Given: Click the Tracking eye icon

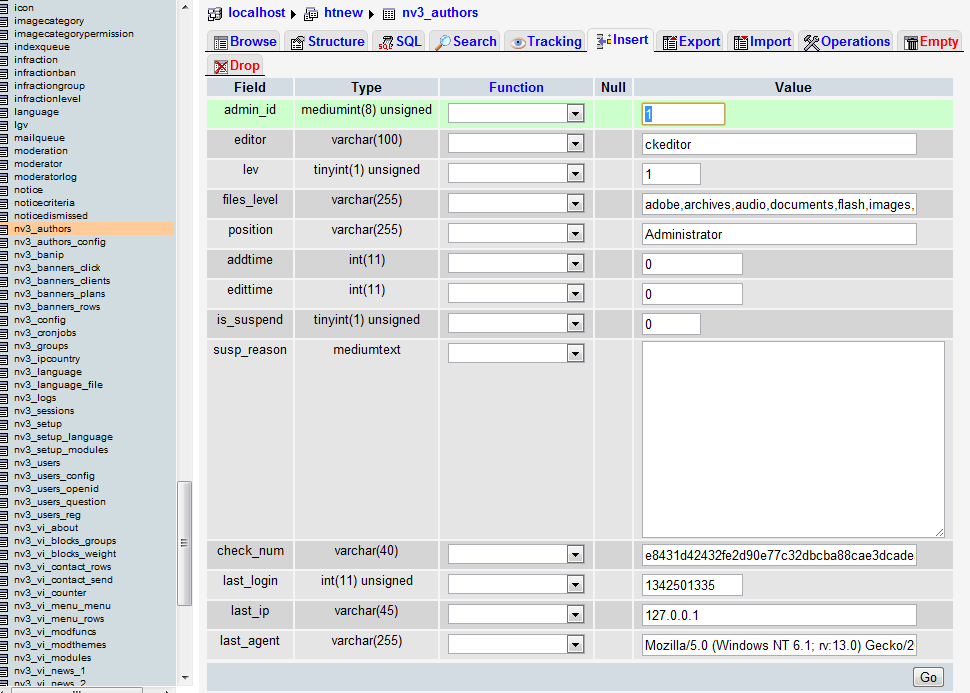Looking at the screenshot, I should [x=518, y=42].
